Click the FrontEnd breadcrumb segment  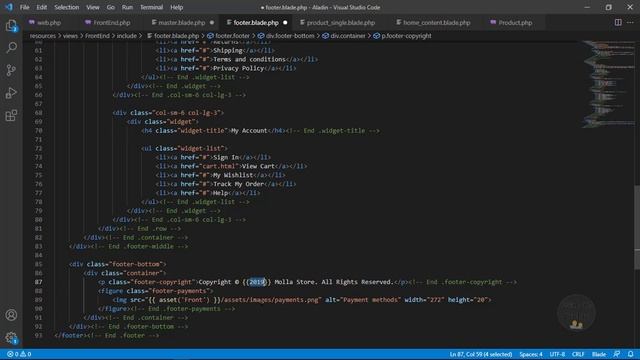pyautogui.click(x=97, y=36)
